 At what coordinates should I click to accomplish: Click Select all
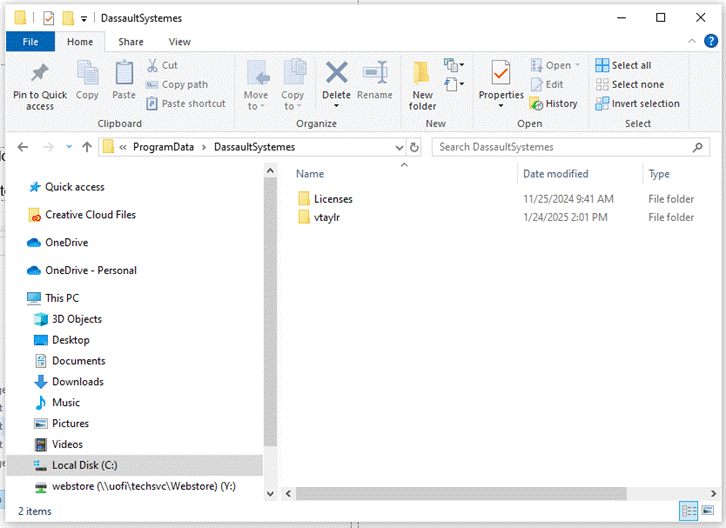click(623, 65)
